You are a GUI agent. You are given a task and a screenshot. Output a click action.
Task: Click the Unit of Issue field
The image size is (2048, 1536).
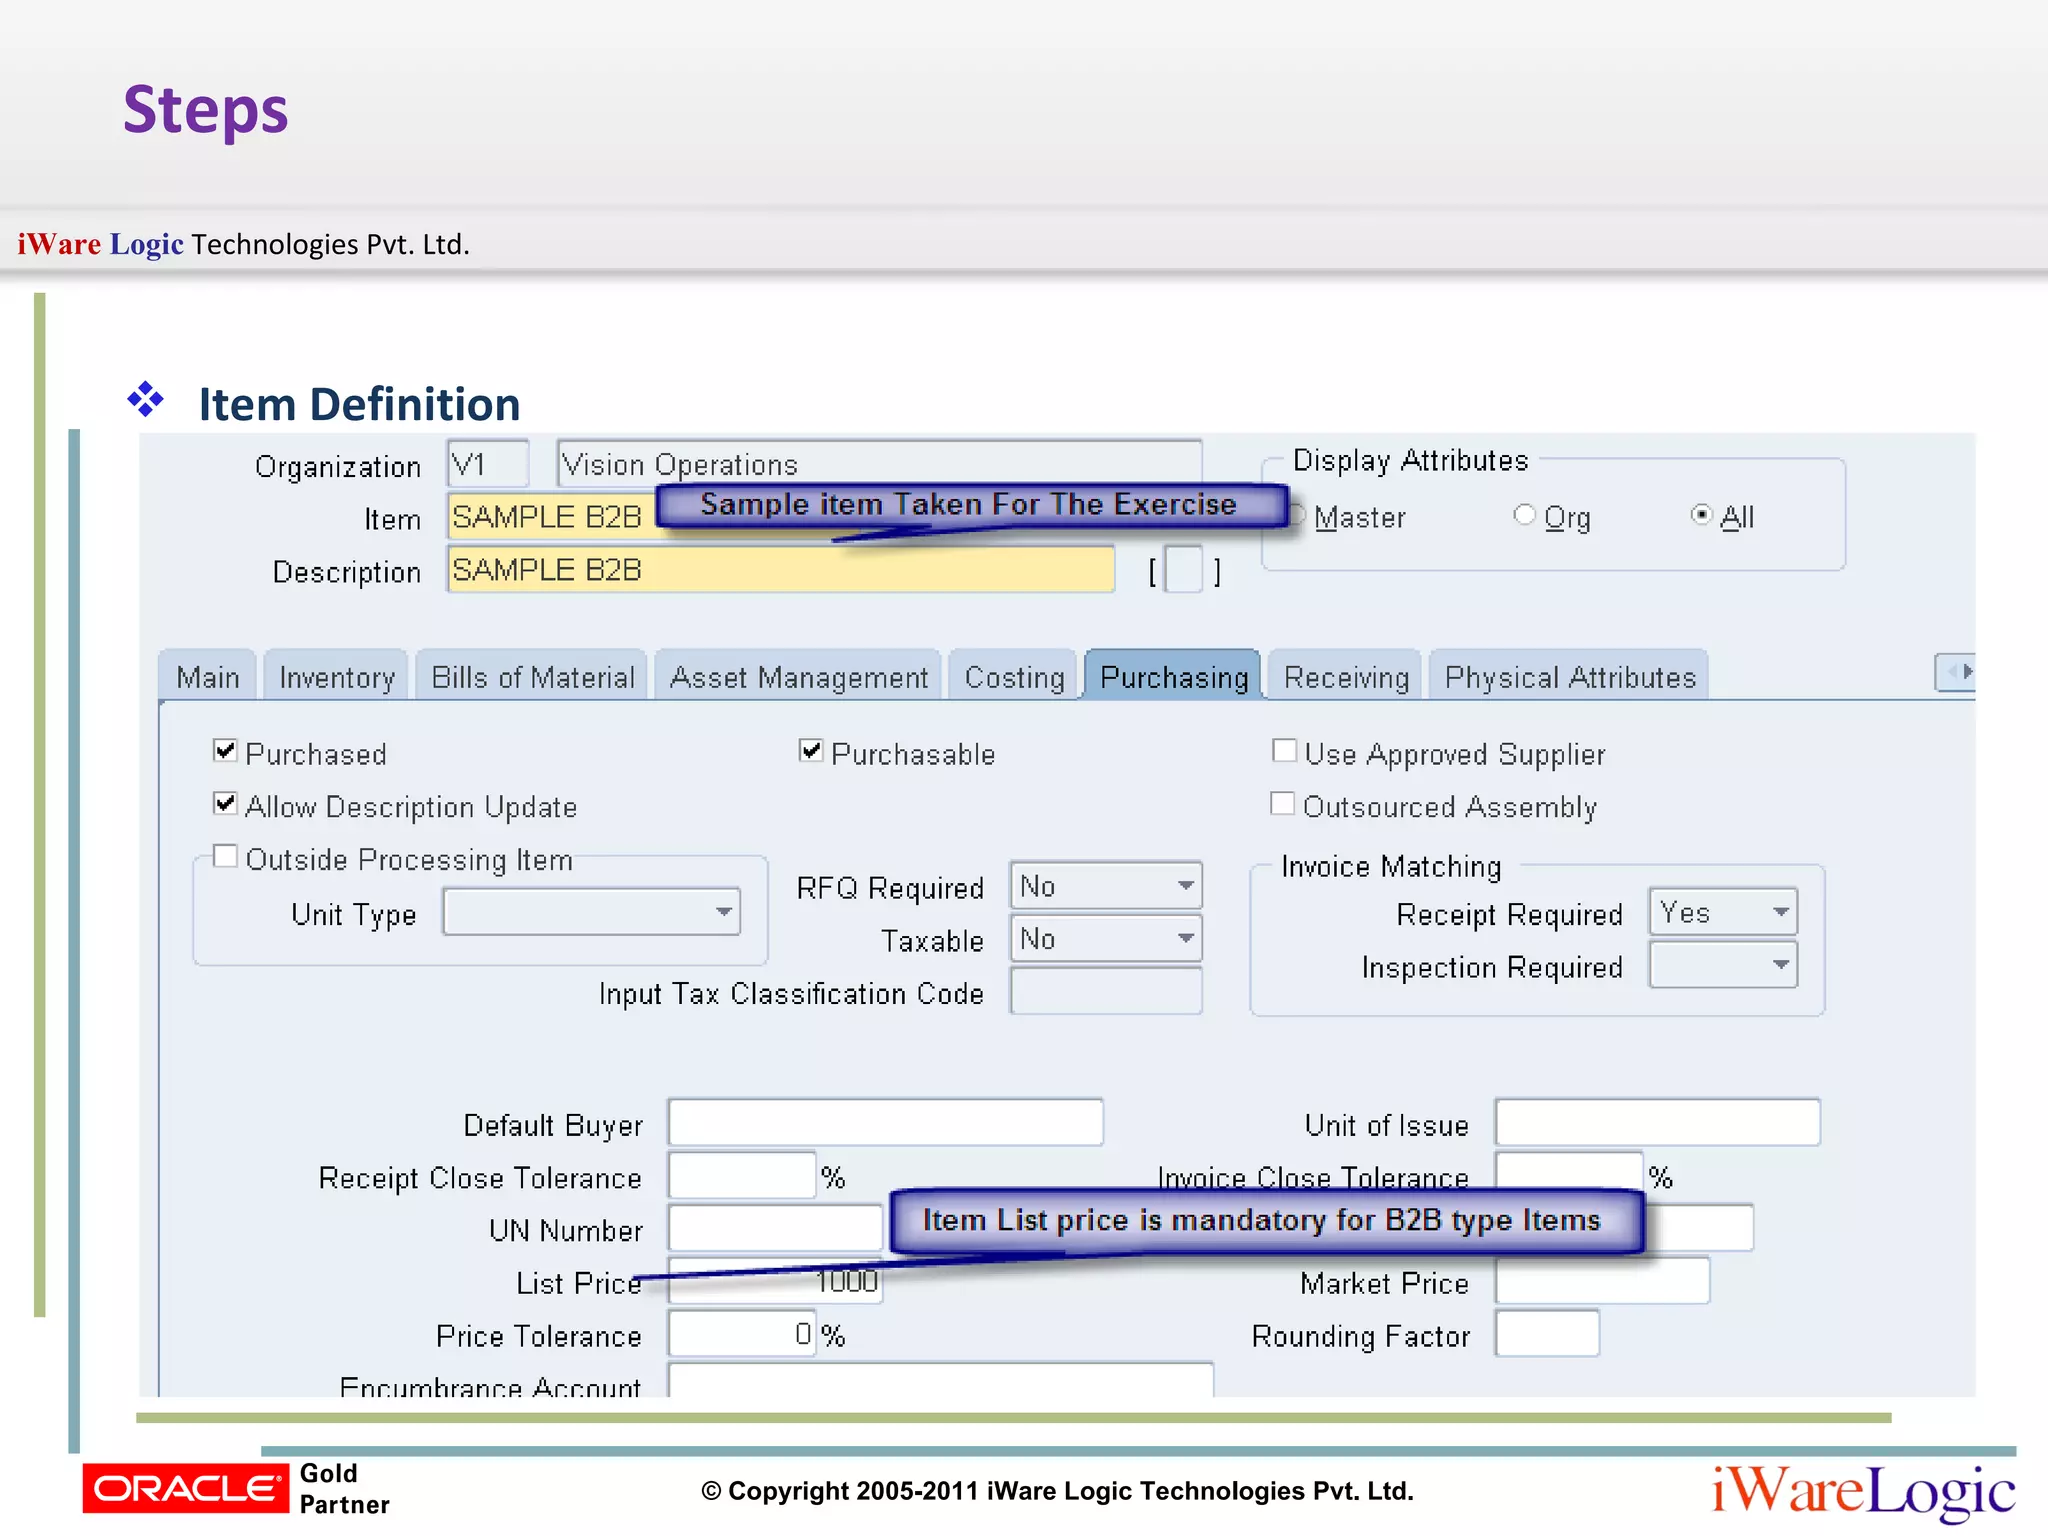[x=1658, y=1122]
